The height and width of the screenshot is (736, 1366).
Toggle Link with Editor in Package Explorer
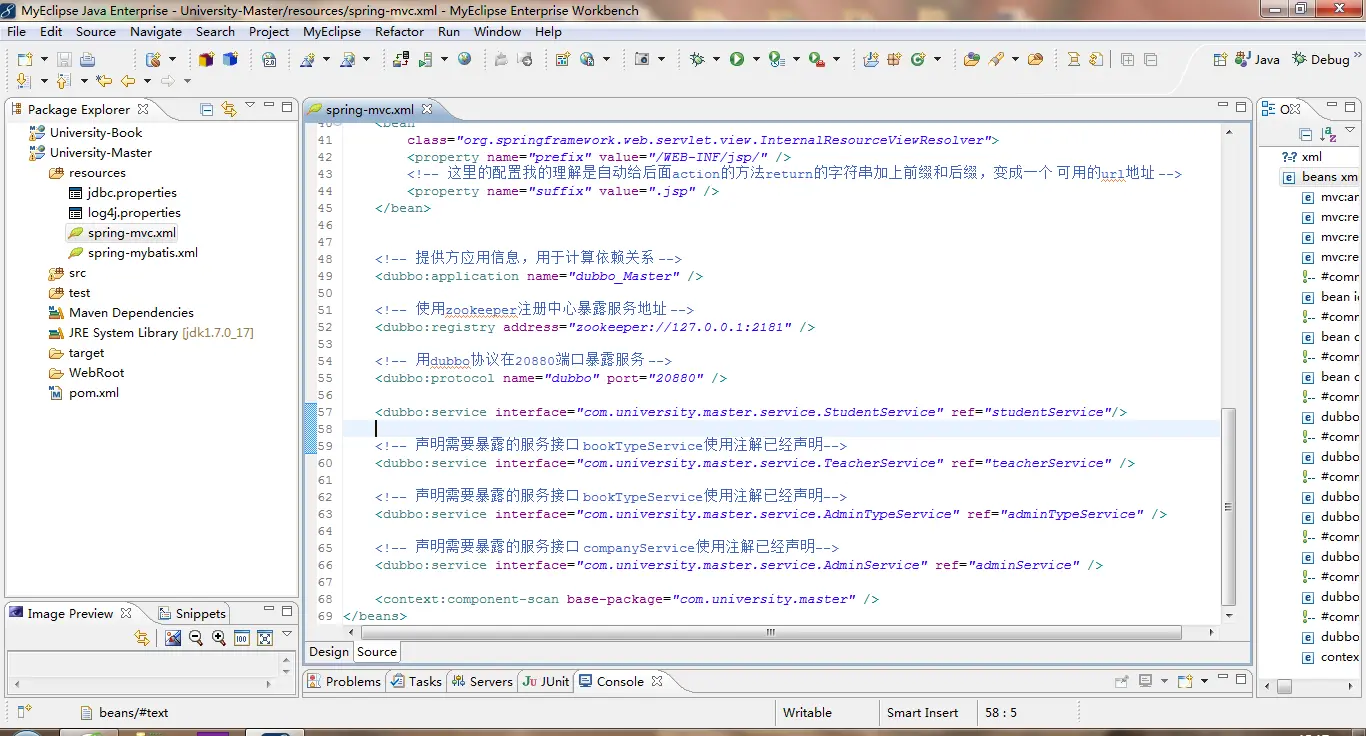pyautogui.click(x=229, y=109)
